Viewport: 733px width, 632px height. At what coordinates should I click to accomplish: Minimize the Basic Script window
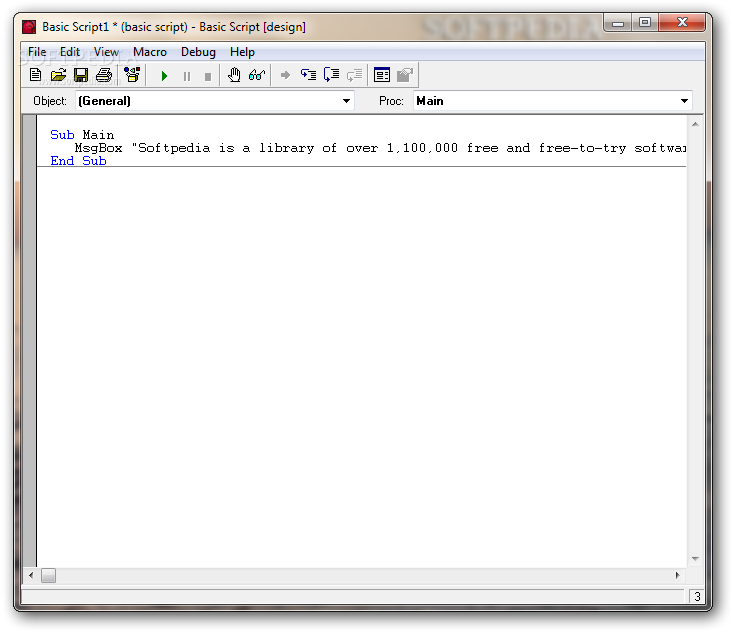coord(618,22)
